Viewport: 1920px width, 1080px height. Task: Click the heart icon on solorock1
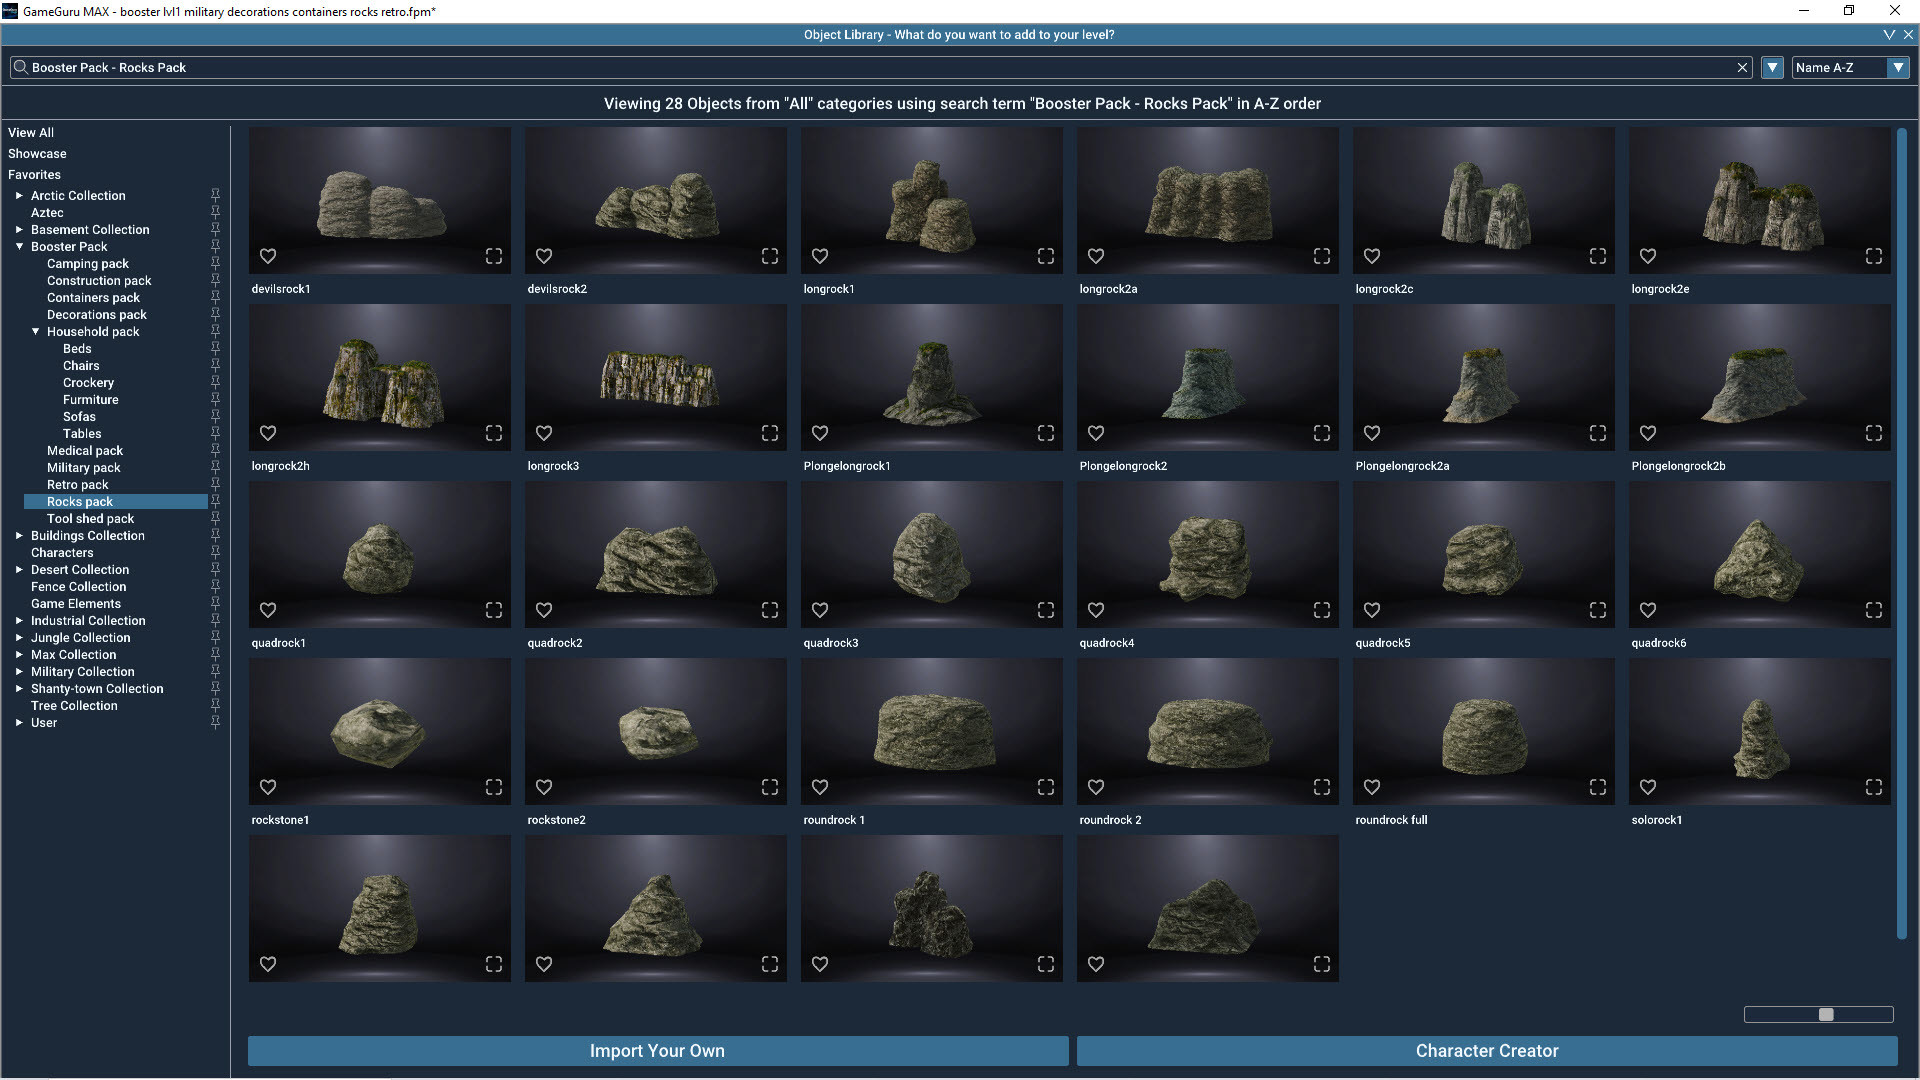1648,787
